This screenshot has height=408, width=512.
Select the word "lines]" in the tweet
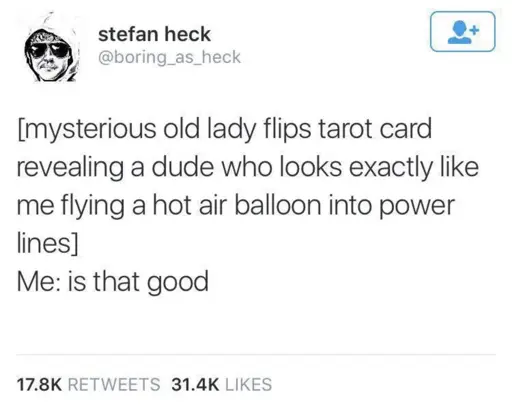tap(47, 243)
